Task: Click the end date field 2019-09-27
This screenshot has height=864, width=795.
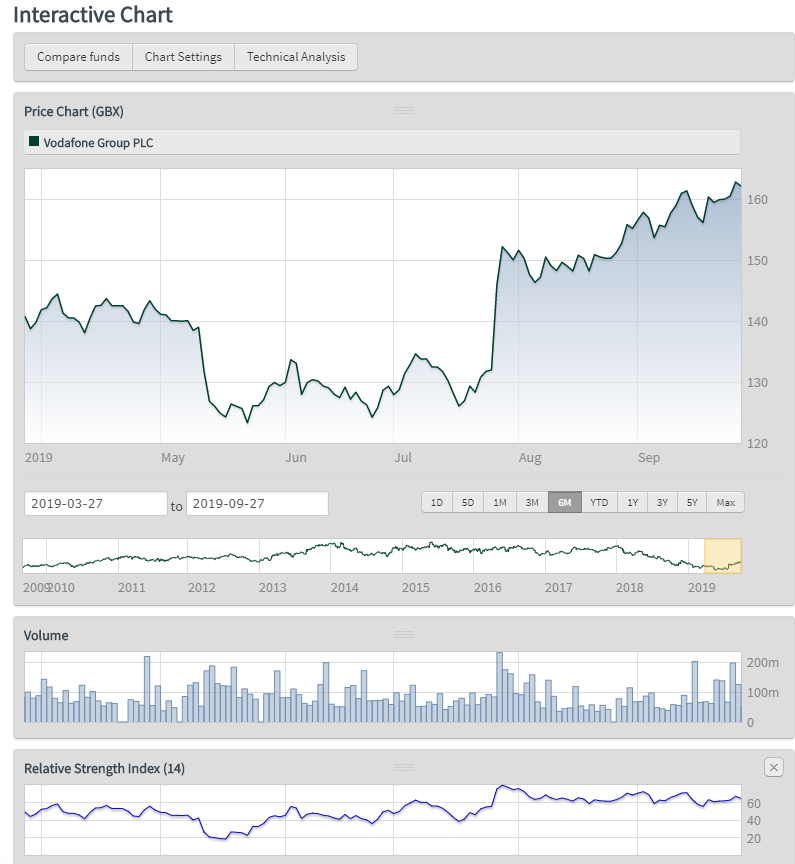Action: pyautogui.click(x=257, y=504)
